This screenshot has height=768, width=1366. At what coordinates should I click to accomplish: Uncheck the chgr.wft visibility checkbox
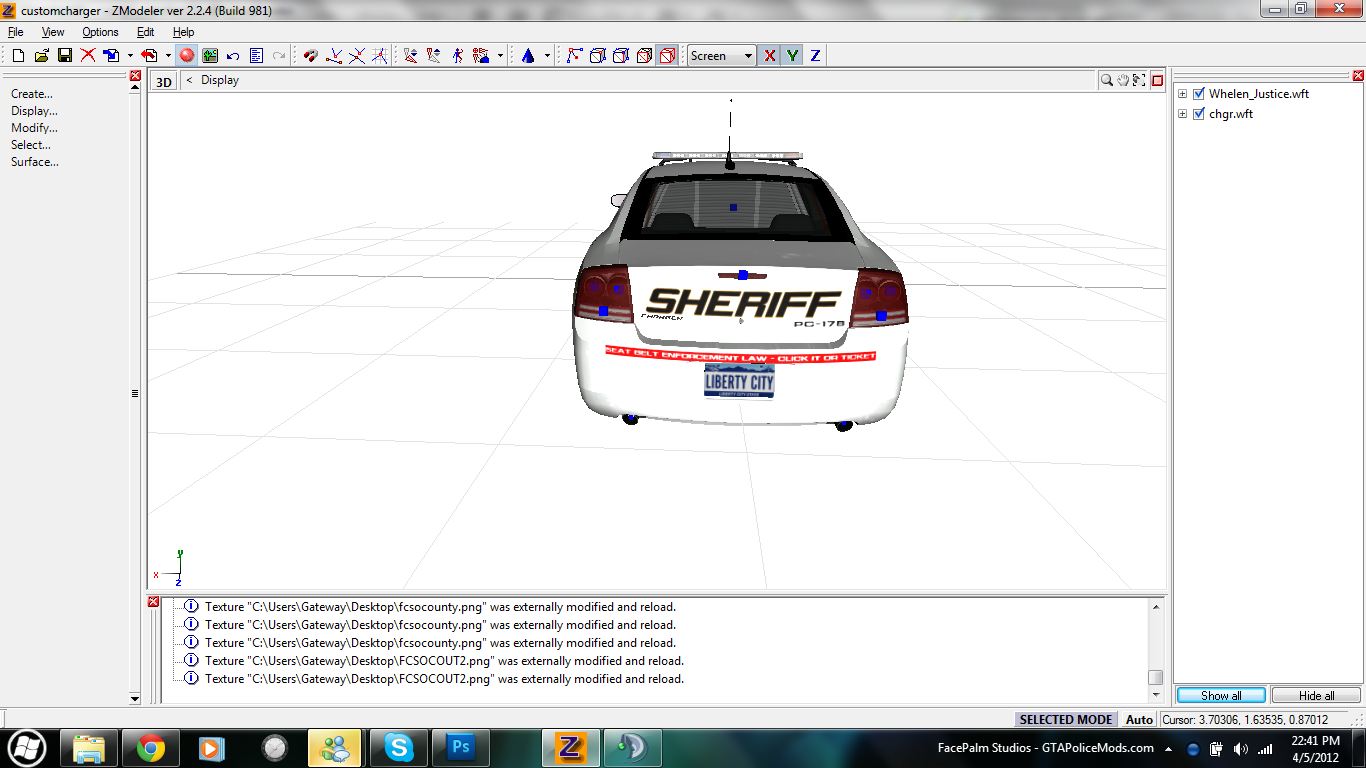coord(1199,114)
